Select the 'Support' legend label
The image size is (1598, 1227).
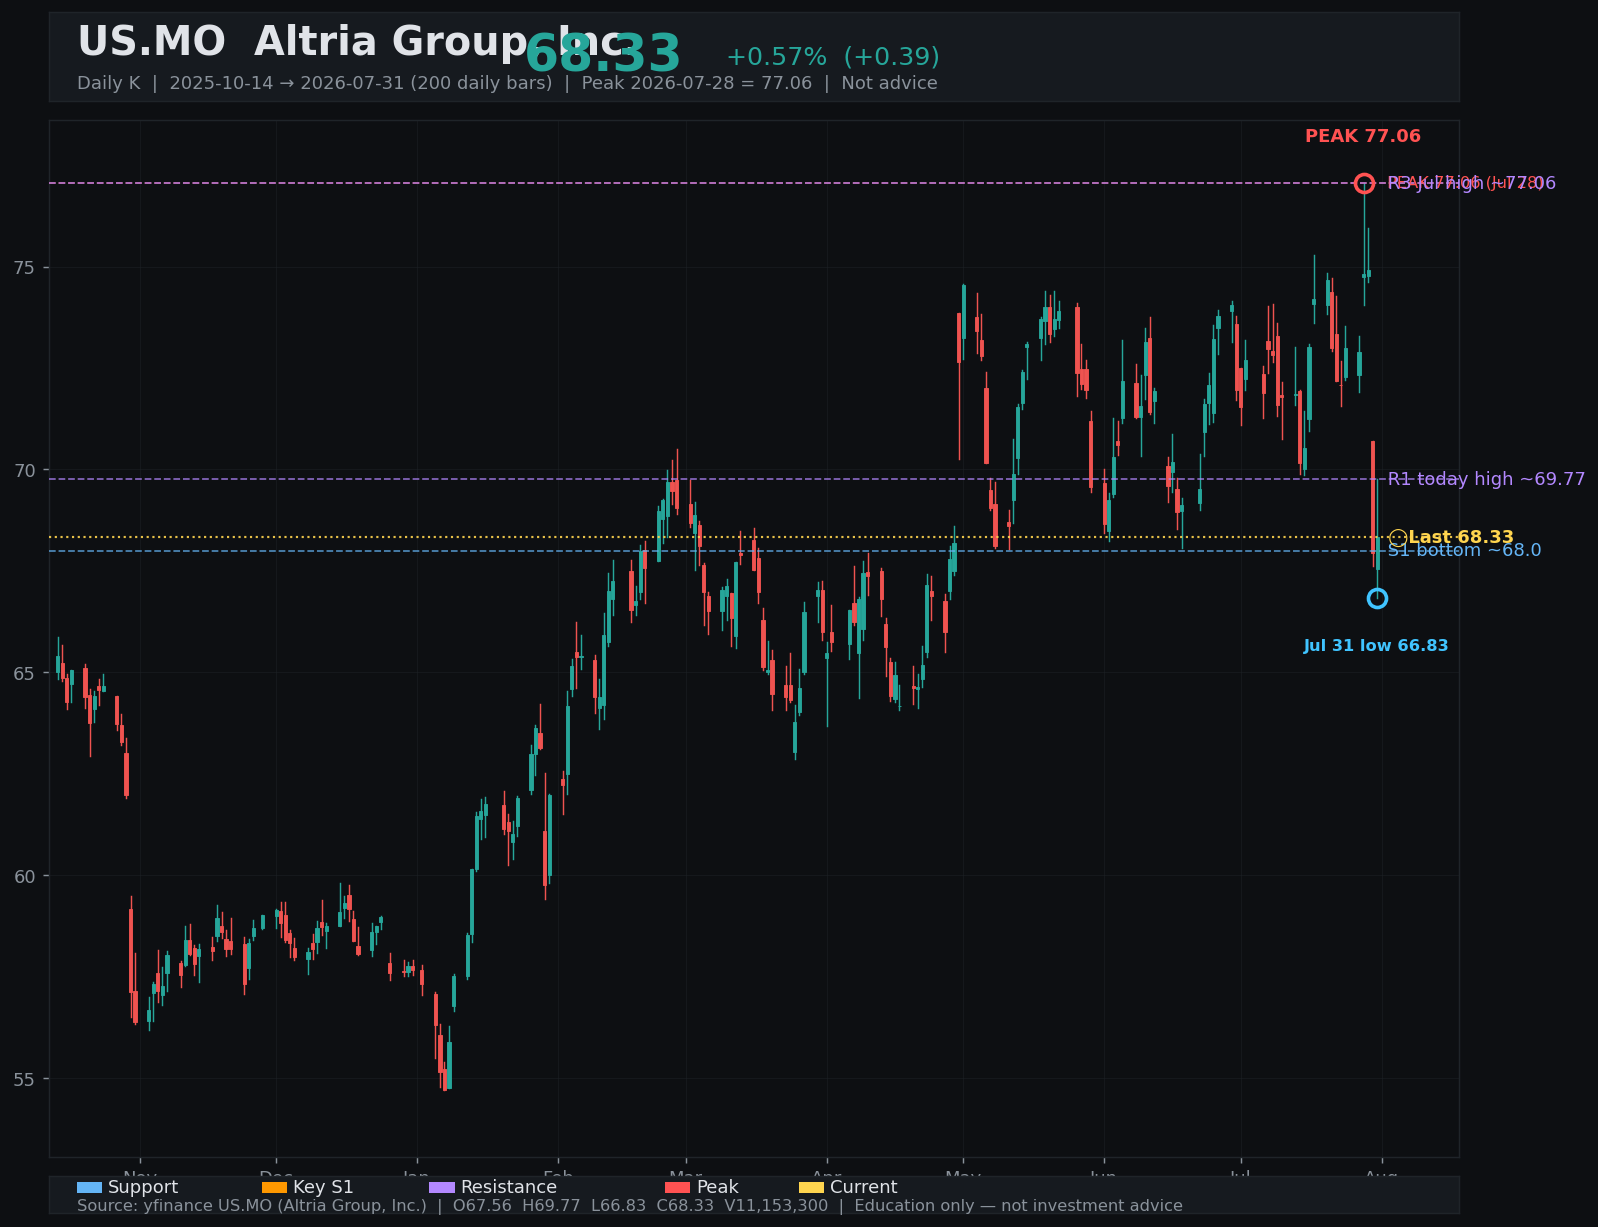[x=143, y=1187]
